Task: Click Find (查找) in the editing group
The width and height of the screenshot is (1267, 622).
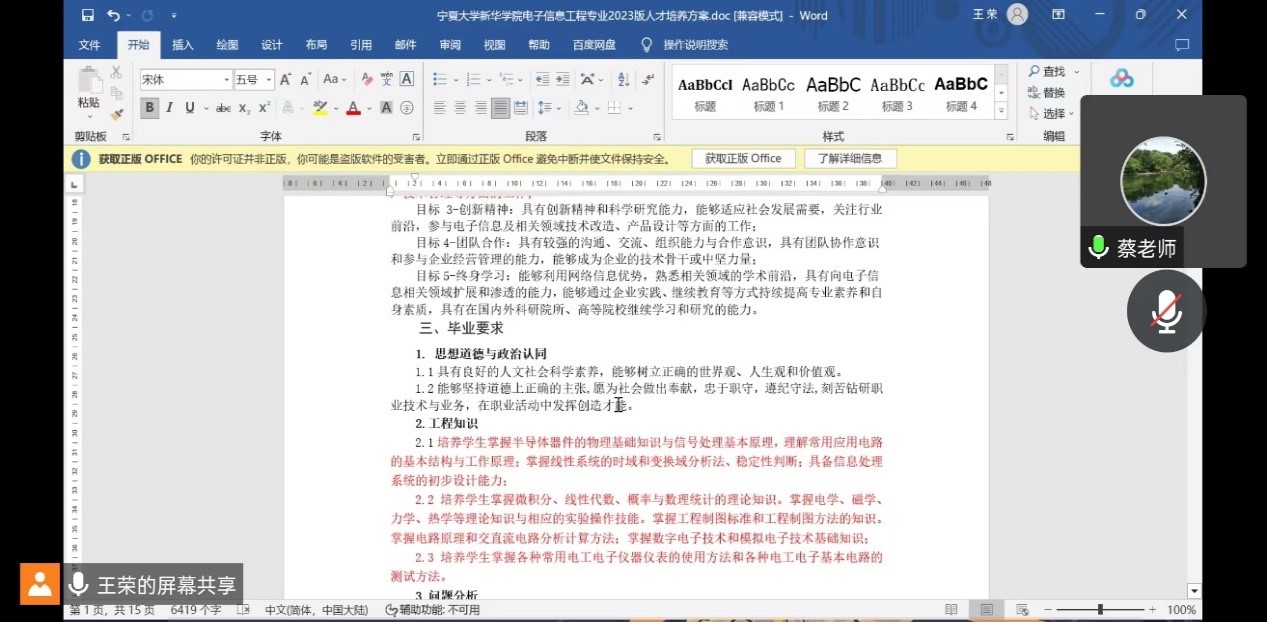Action: 1046,72
